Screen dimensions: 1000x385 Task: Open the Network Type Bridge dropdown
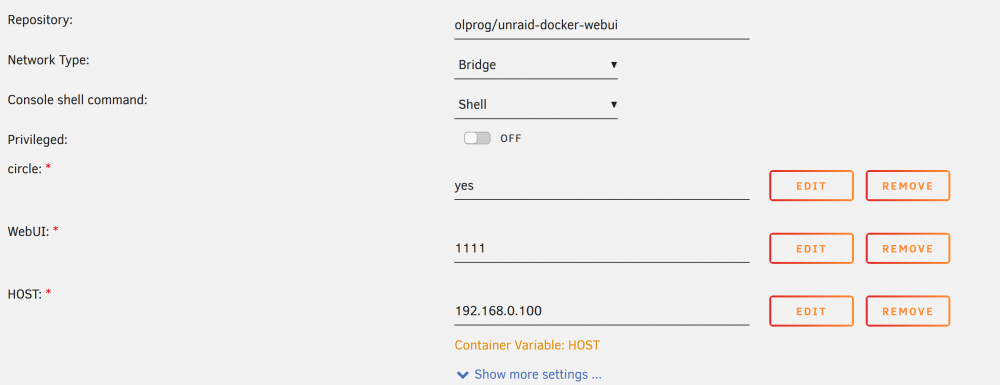pos(536,65)
